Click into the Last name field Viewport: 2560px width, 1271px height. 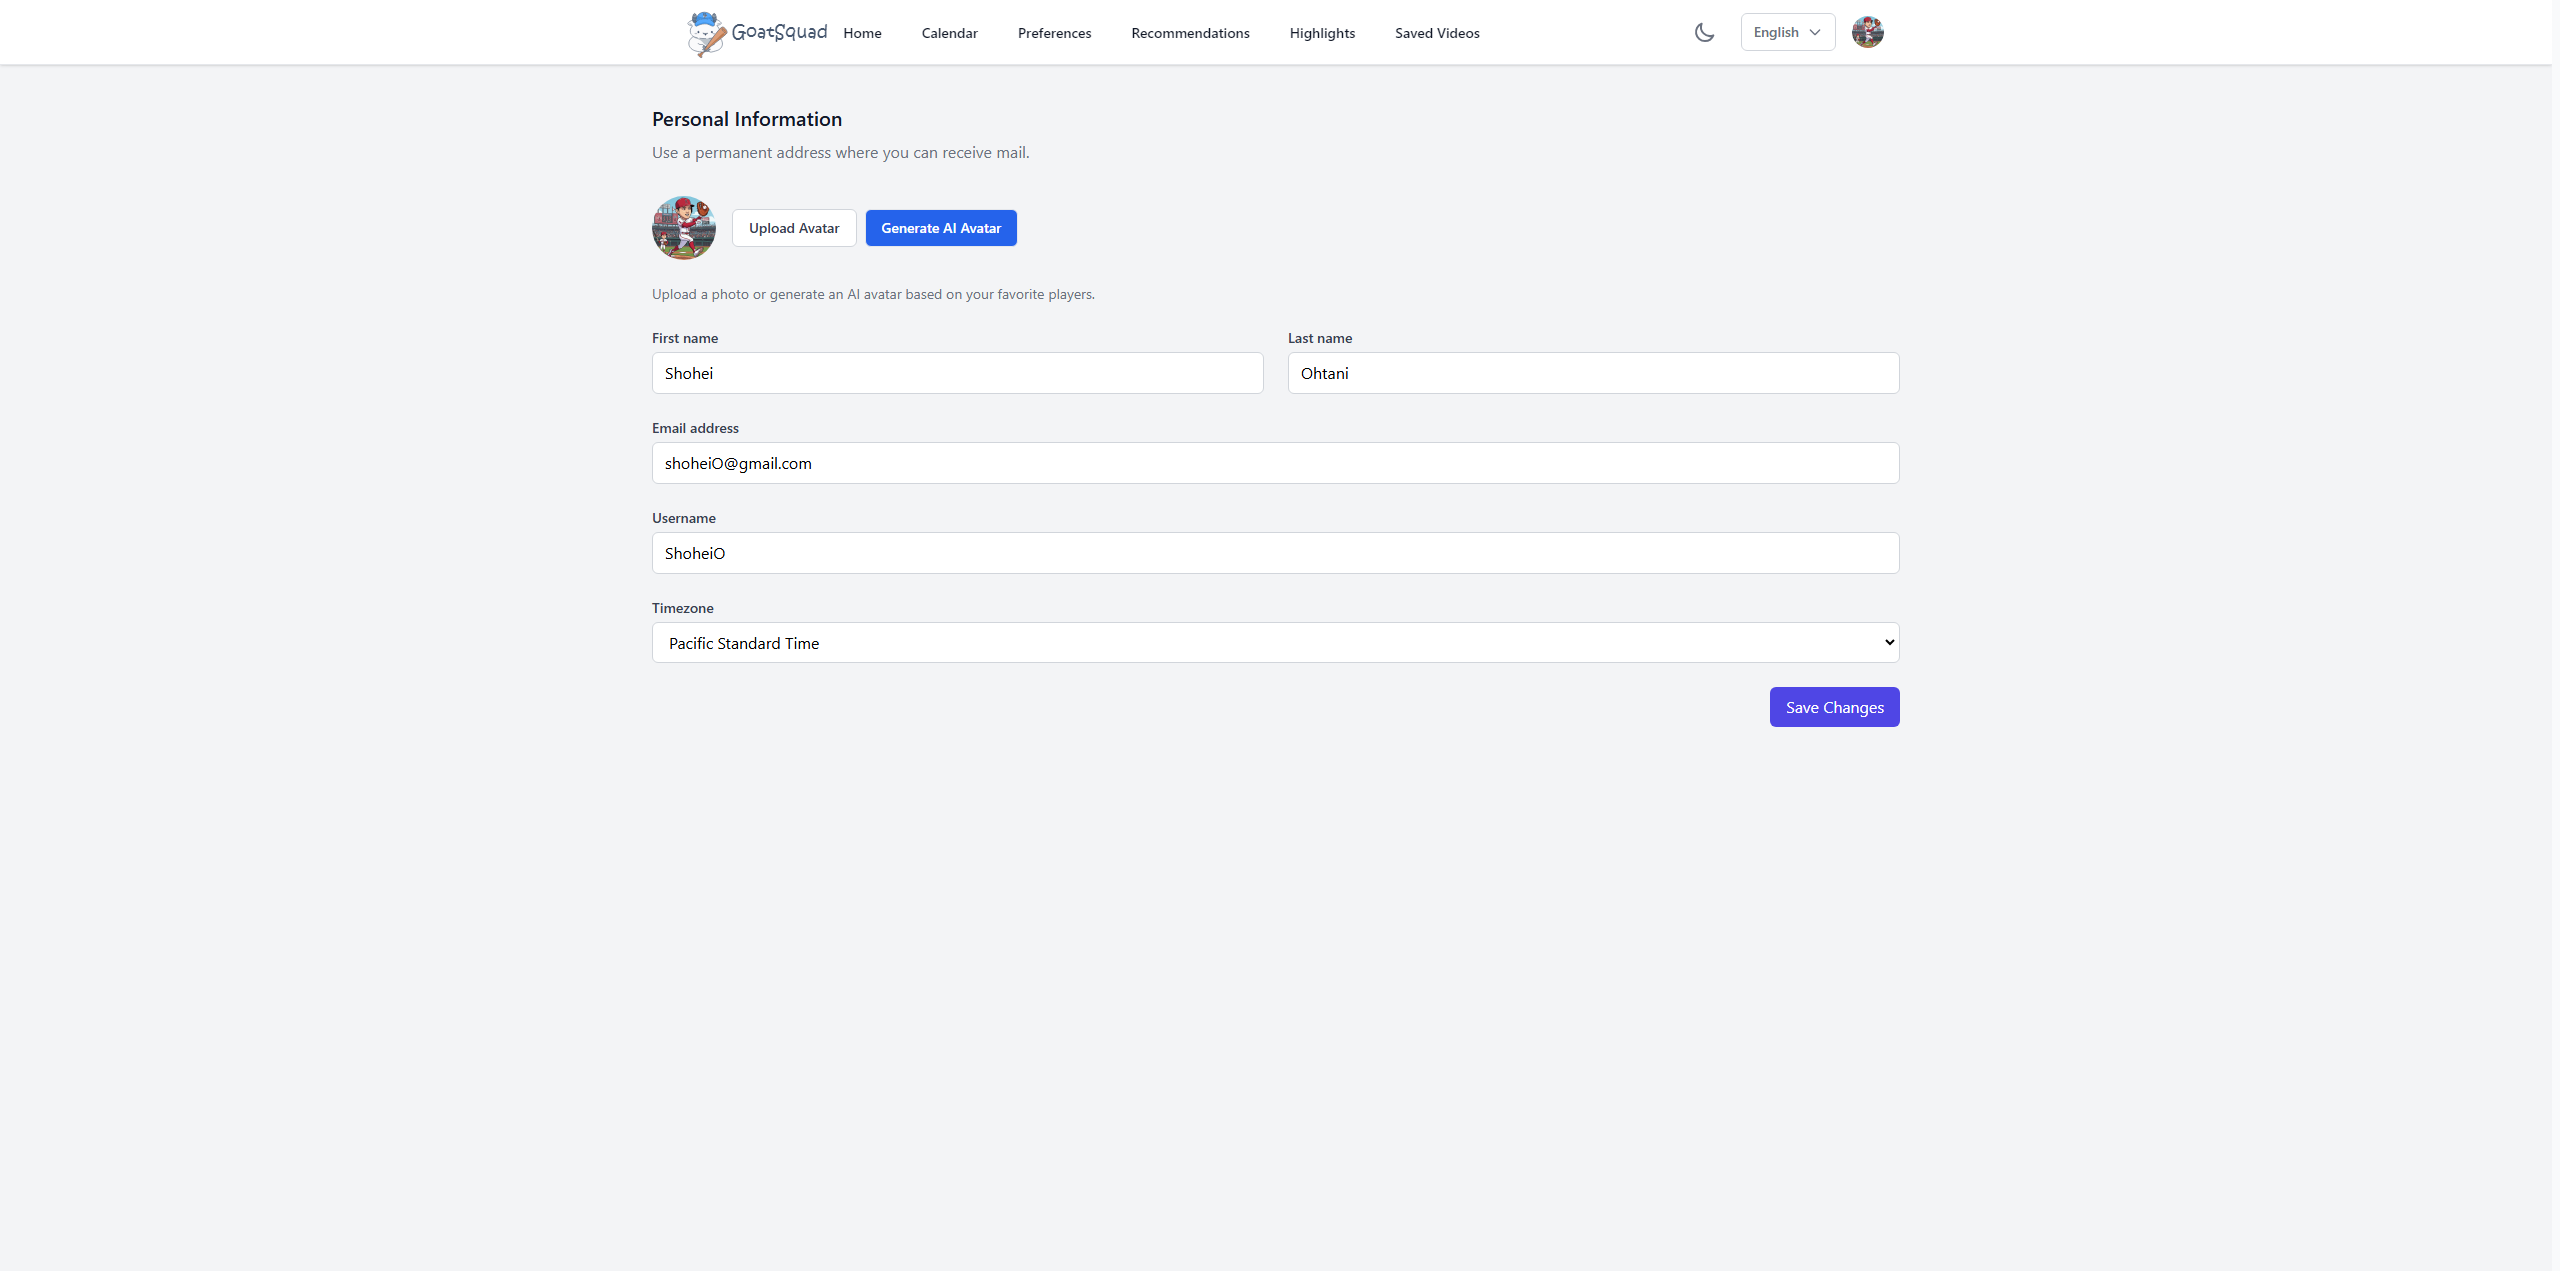pos(1593,373)
